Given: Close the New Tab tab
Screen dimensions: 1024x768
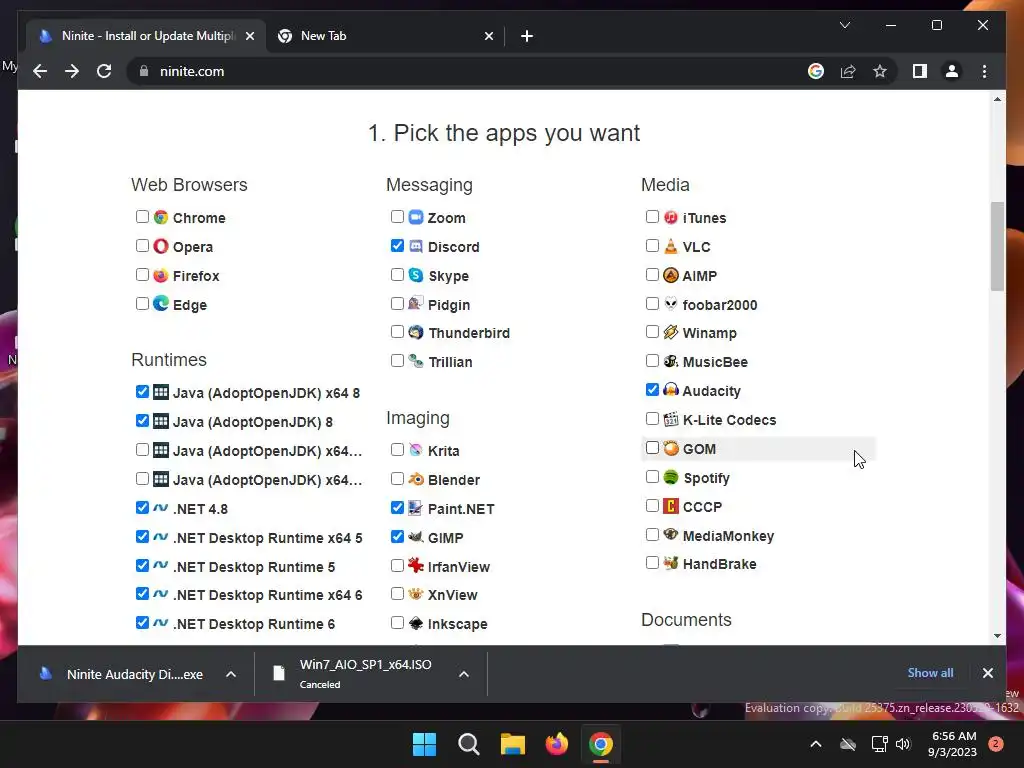Looking at the screenshot, I should pyautogui.click(x=489, y=36).
